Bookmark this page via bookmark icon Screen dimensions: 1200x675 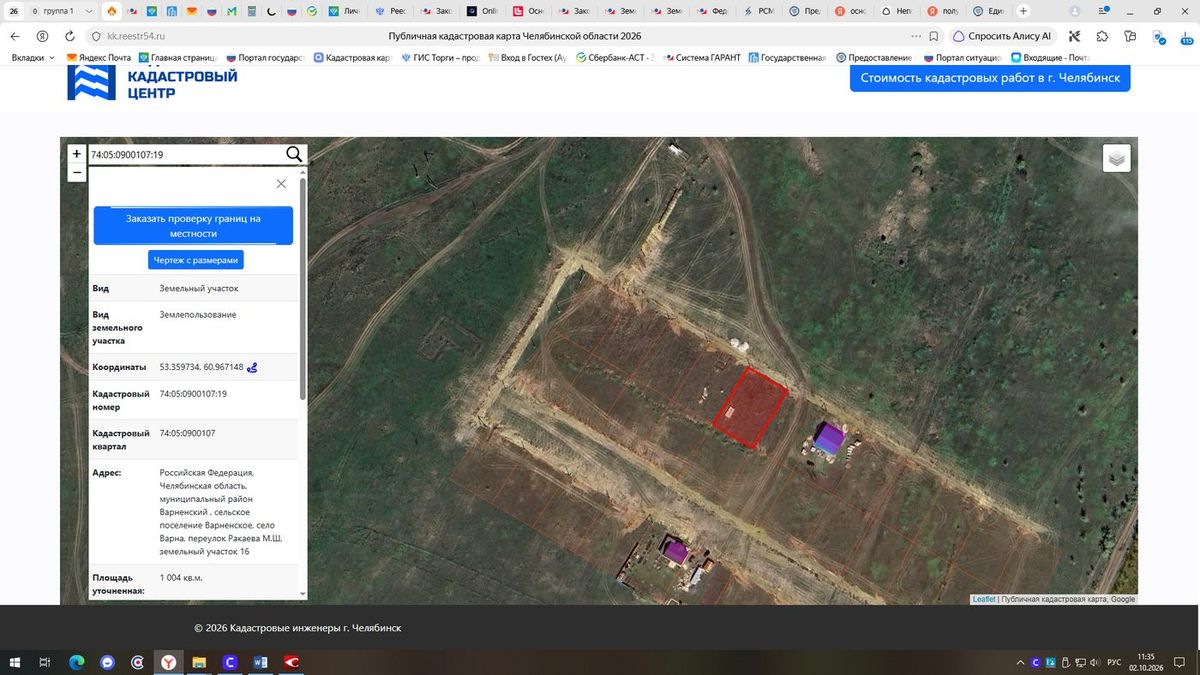point(933,36)
